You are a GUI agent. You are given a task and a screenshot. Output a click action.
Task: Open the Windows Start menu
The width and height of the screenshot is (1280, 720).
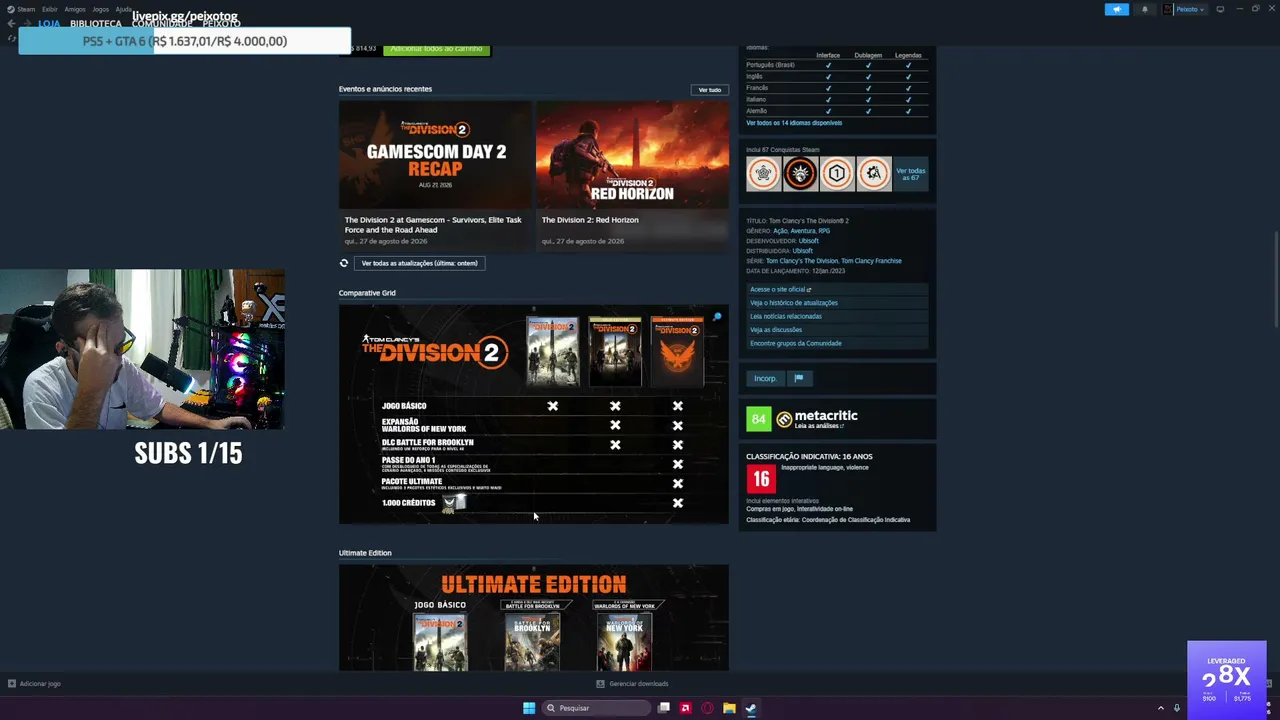[x=529, y=708]
